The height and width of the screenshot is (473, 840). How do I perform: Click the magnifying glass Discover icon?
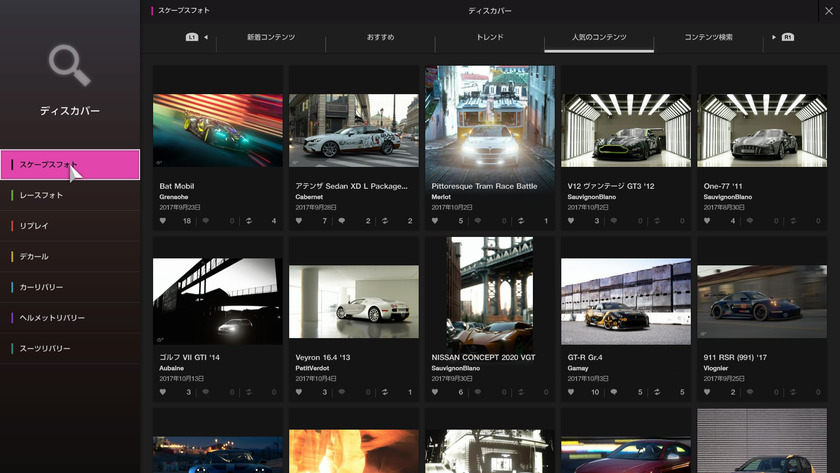[69, 67]
